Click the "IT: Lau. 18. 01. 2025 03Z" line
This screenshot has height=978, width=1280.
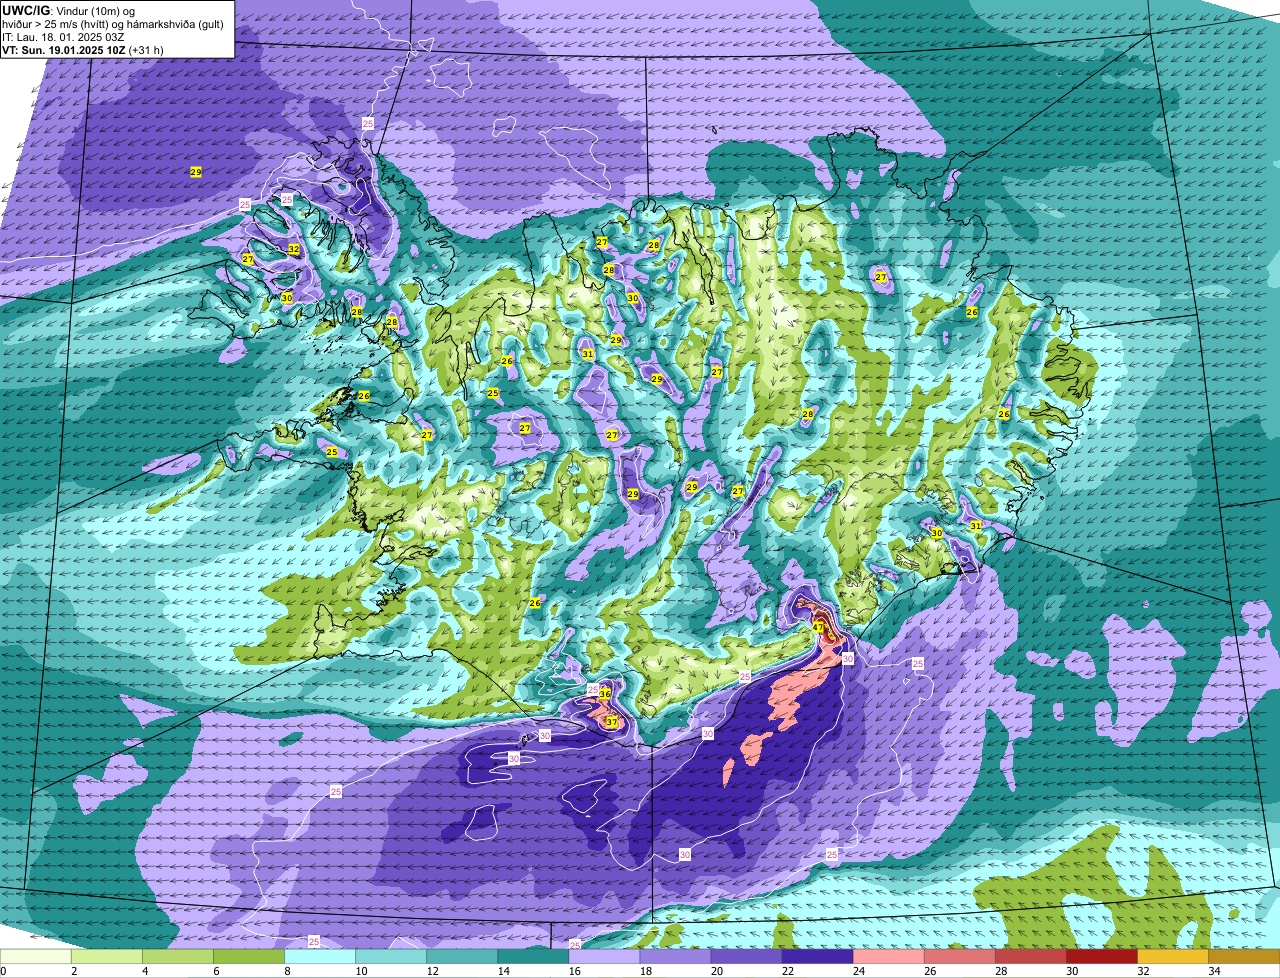[x=63, y=37]
